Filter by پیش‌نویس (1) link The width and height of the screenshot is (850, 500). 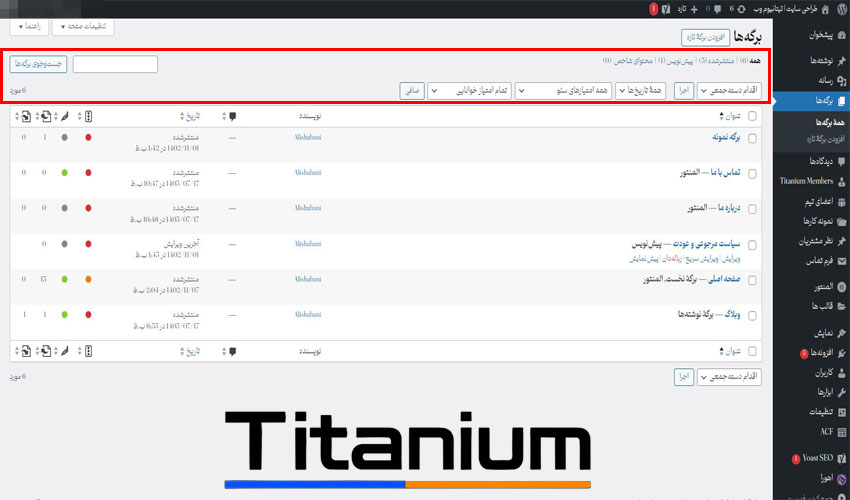click(x=675, y=61)
